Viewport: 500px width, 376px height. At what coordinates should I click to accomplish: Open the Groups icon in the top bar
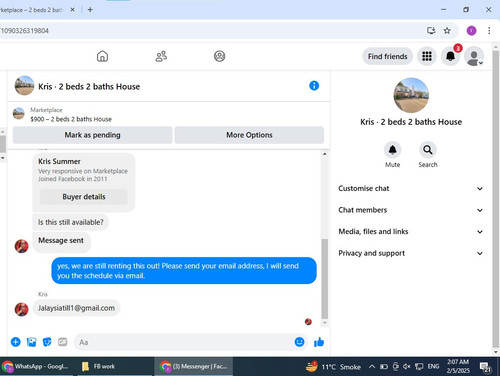219,56
